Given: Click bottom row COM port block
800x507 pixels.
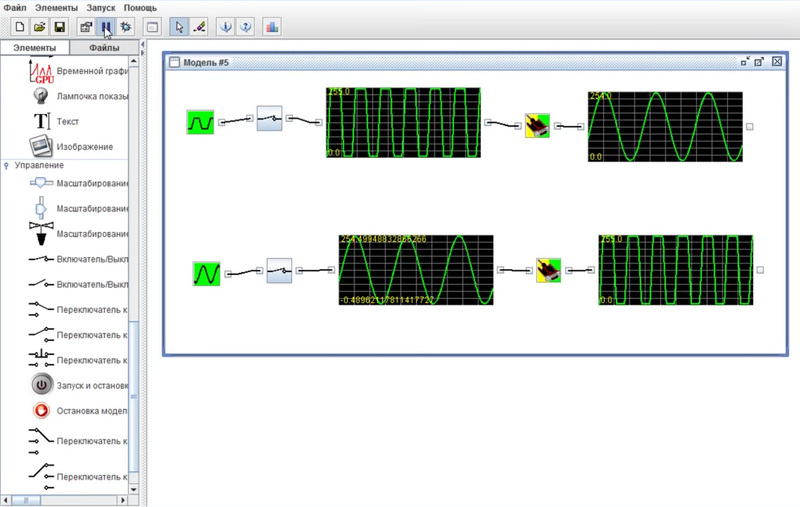Looking at the screenshot, I should point(548,270).
